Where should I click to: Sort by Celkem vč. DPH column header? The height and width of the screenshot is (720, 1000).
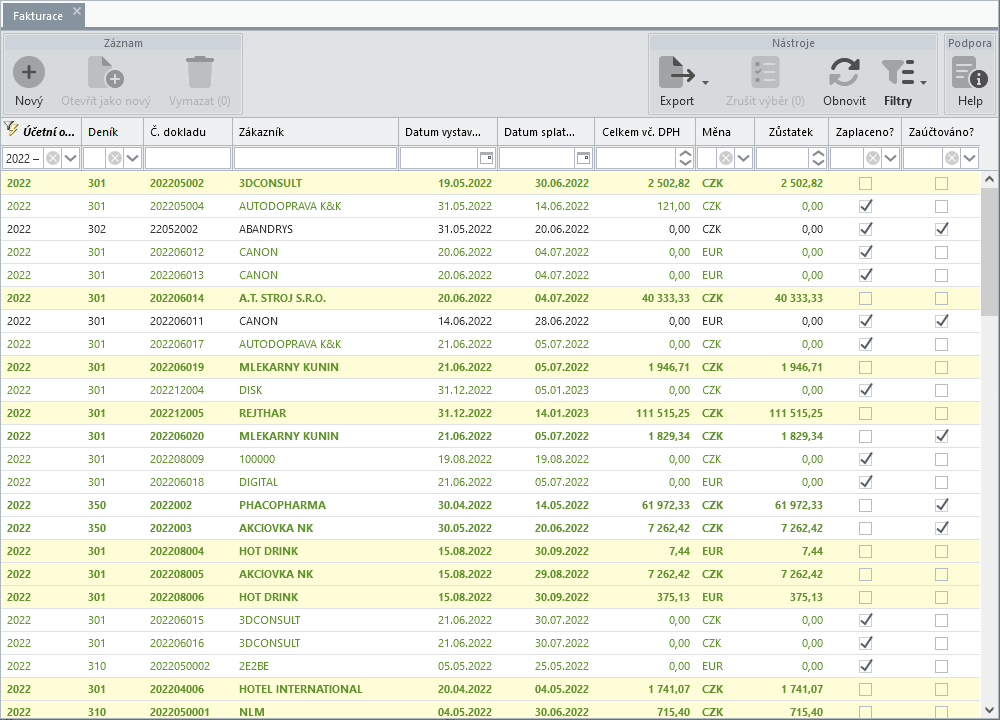(644, 132)
